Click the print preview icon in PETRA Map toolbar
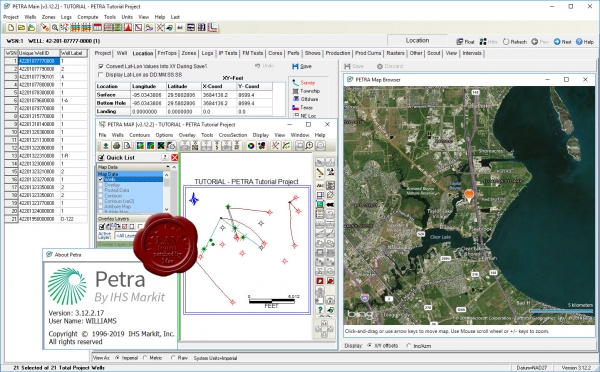The width and height of the screenshot is (600, 372). (127, 146)
